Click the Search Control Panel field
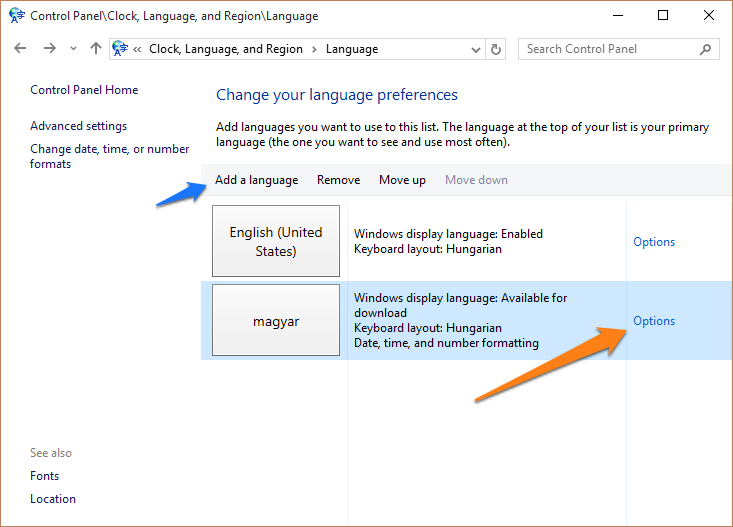733x527 pixels. coord(618,49)
